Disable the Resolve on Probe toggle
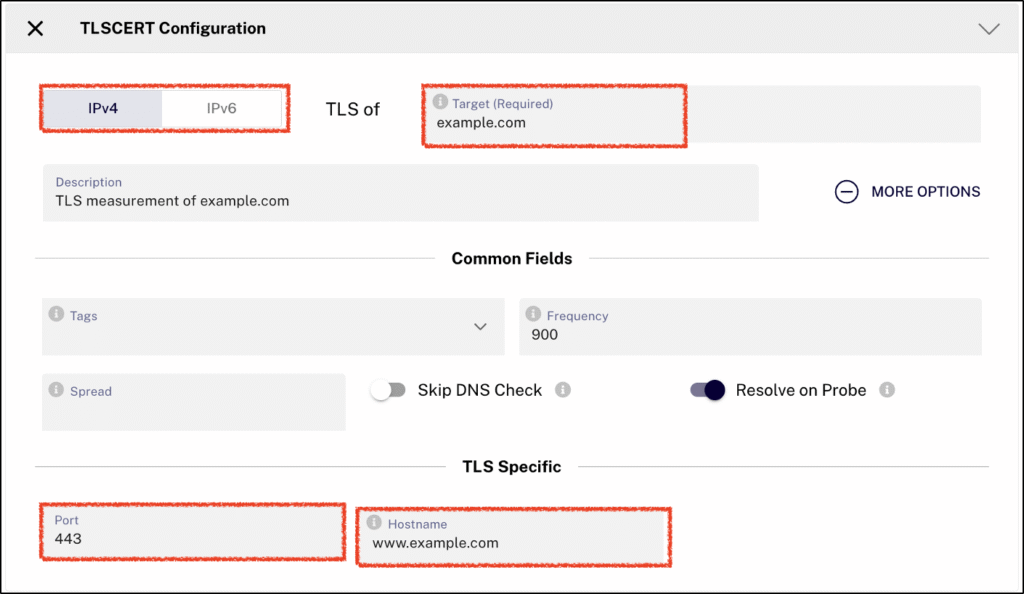Image resolution: width=1024 pixels, height=594 pixels. 707,391
